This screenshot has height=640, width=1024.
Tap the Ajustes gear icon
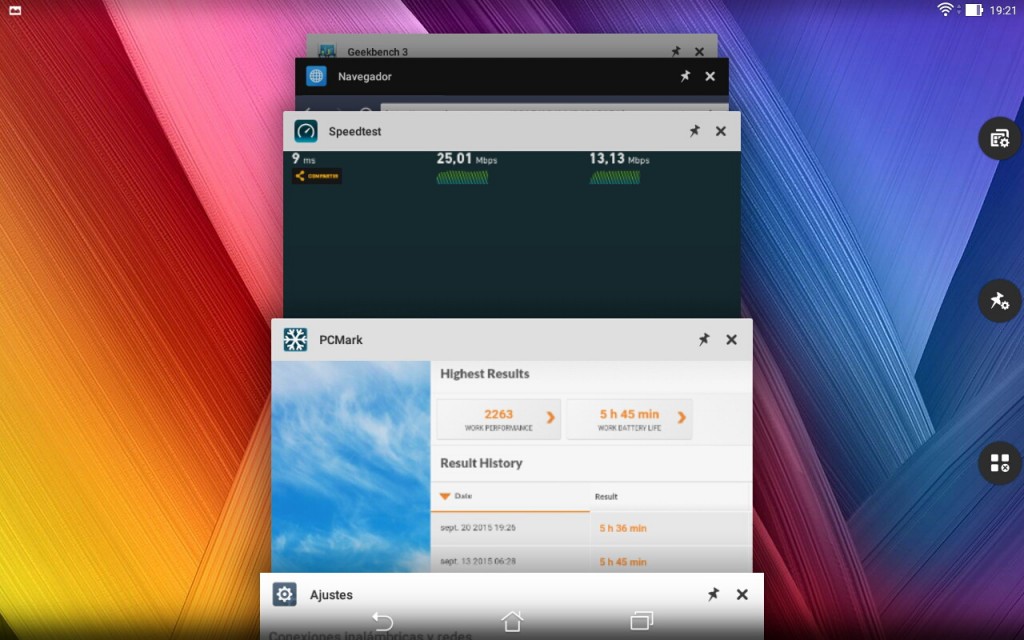[285, 594]
